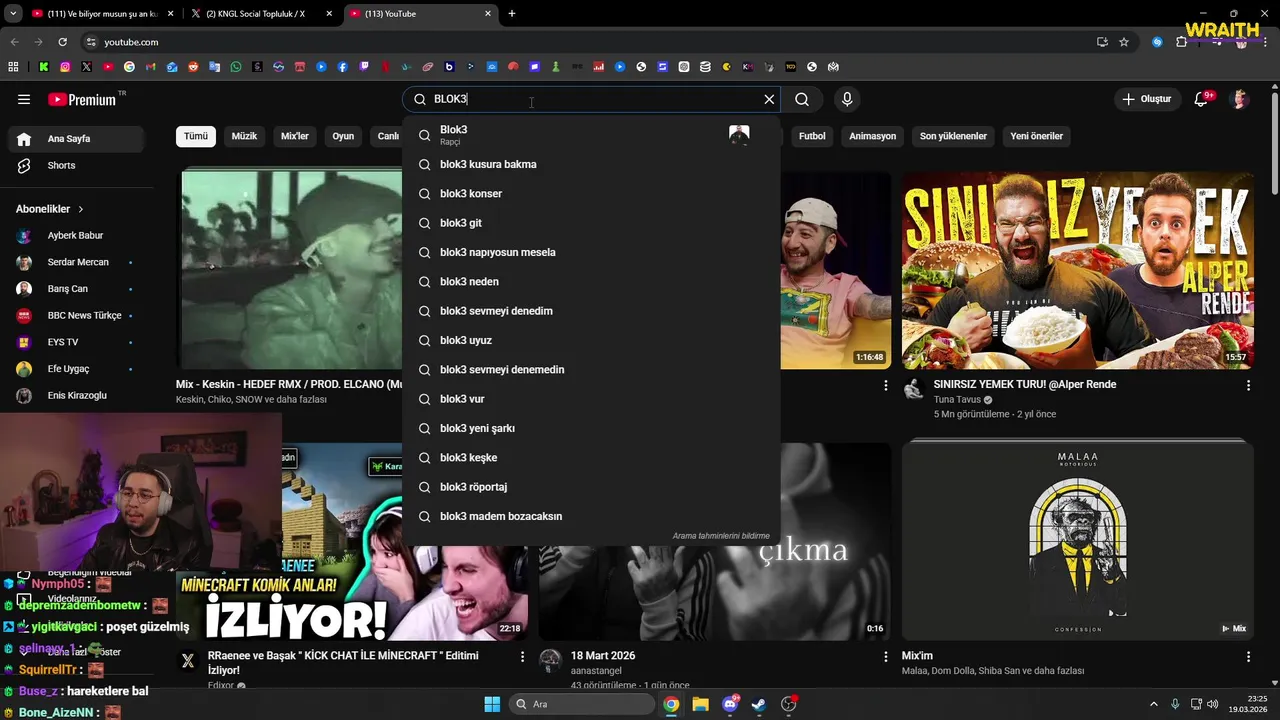Open Discord from the taskbar

(x=730, y=704)
